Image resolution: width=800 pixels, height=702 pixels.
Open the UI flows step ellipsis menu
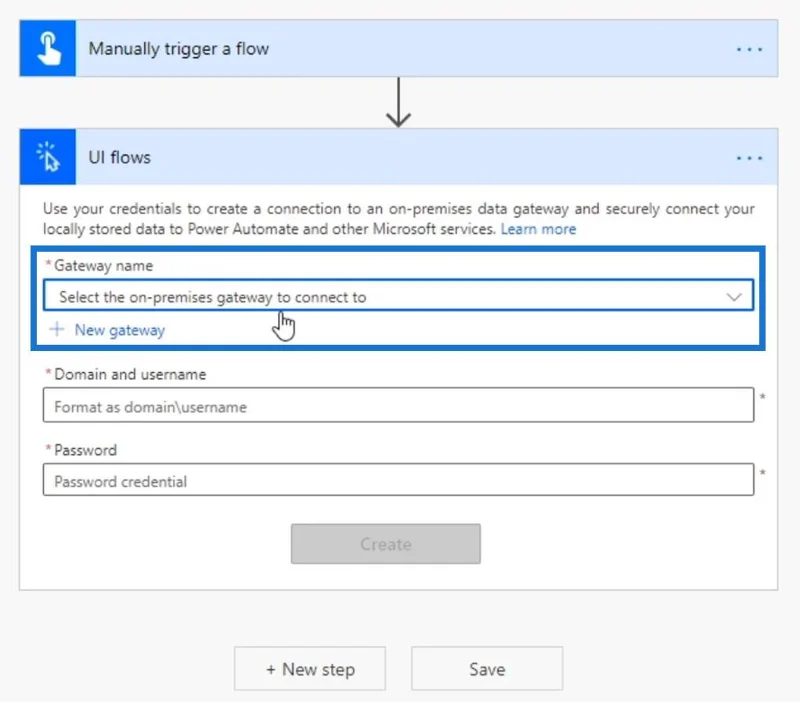(749, 158)
